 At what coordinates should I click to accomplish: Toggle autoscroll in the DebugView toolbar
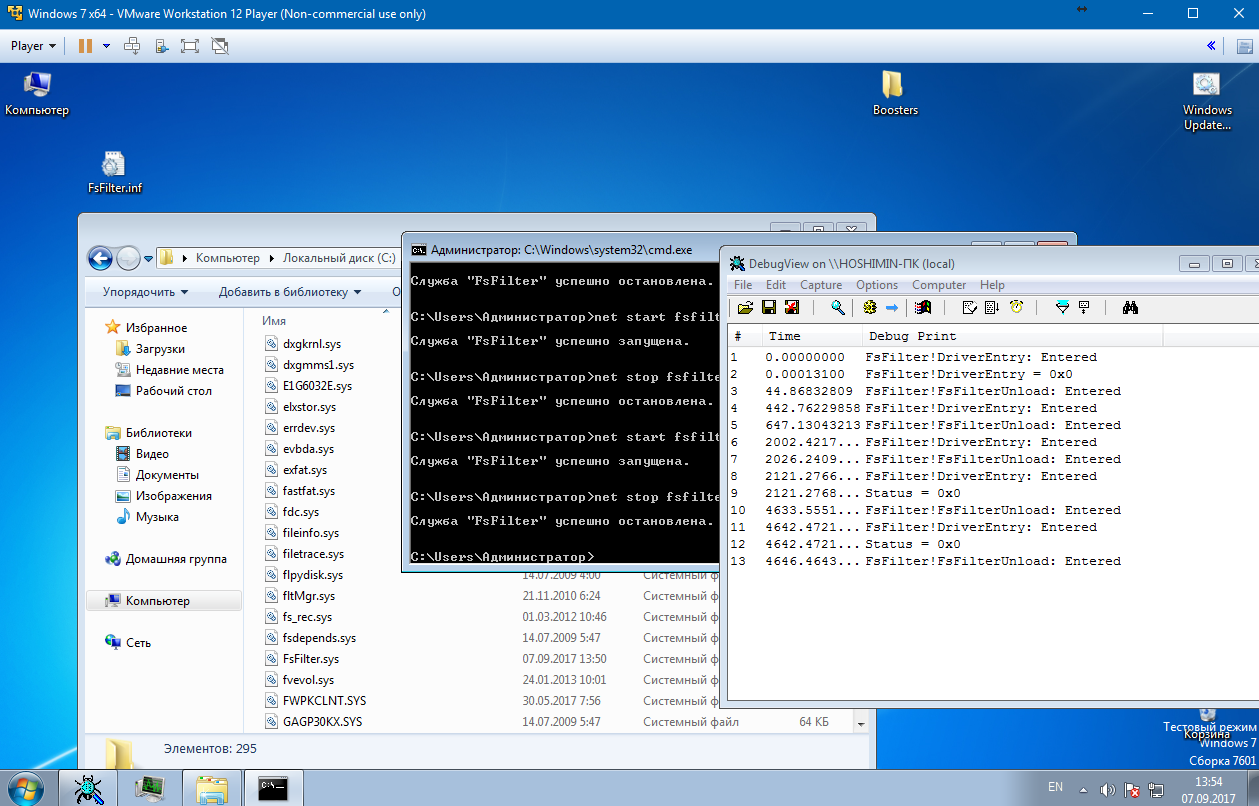point(992,308)
